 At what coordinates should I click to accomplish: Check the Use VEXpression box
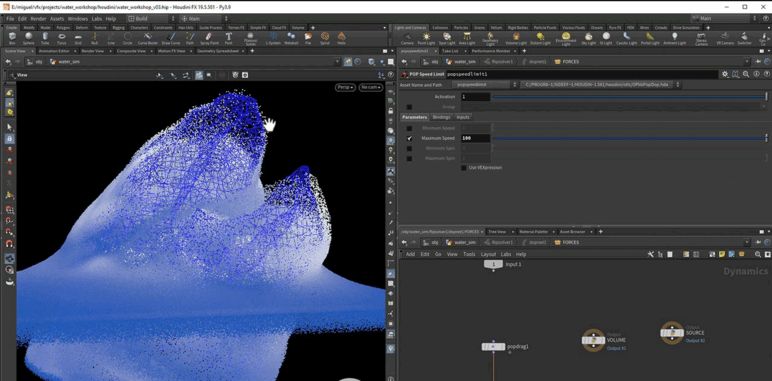tap(463, 168)
